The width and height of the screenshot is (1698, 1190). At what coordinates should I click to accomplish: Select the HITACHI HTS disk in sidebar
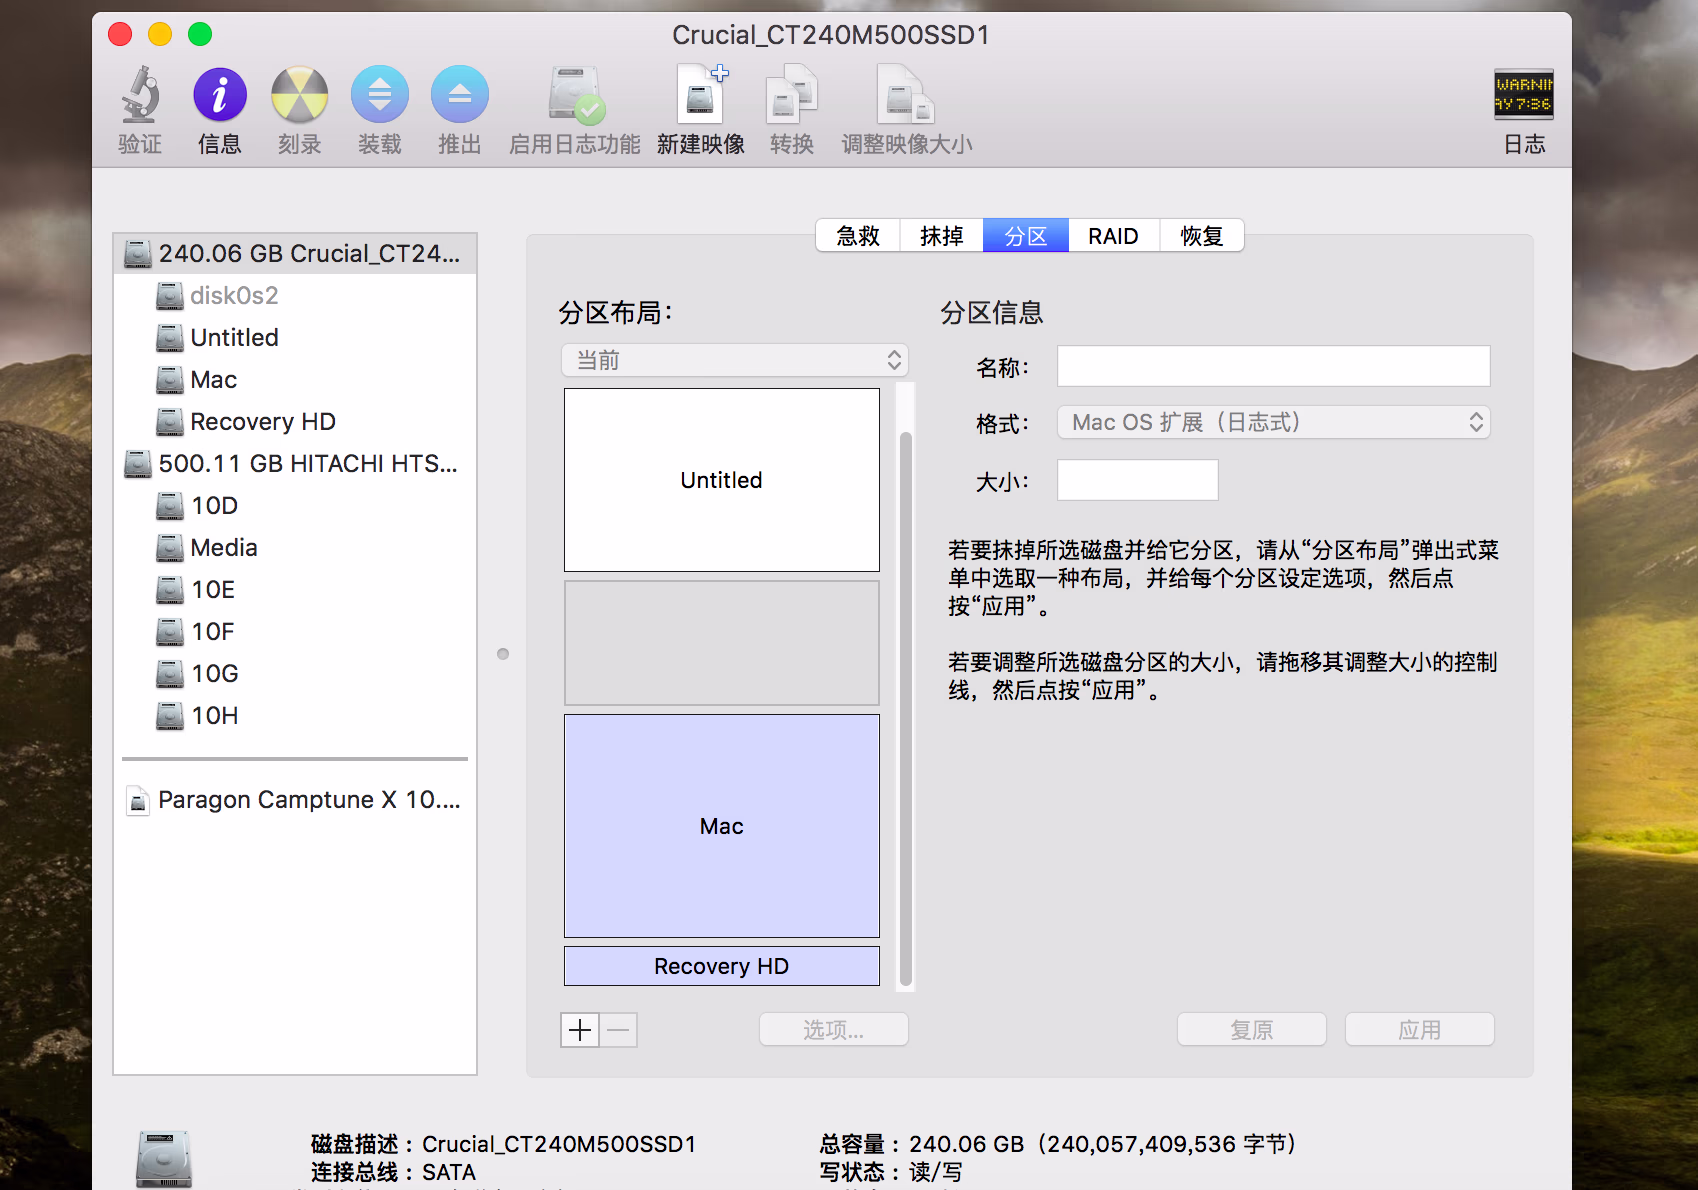[x=308, y=463]
